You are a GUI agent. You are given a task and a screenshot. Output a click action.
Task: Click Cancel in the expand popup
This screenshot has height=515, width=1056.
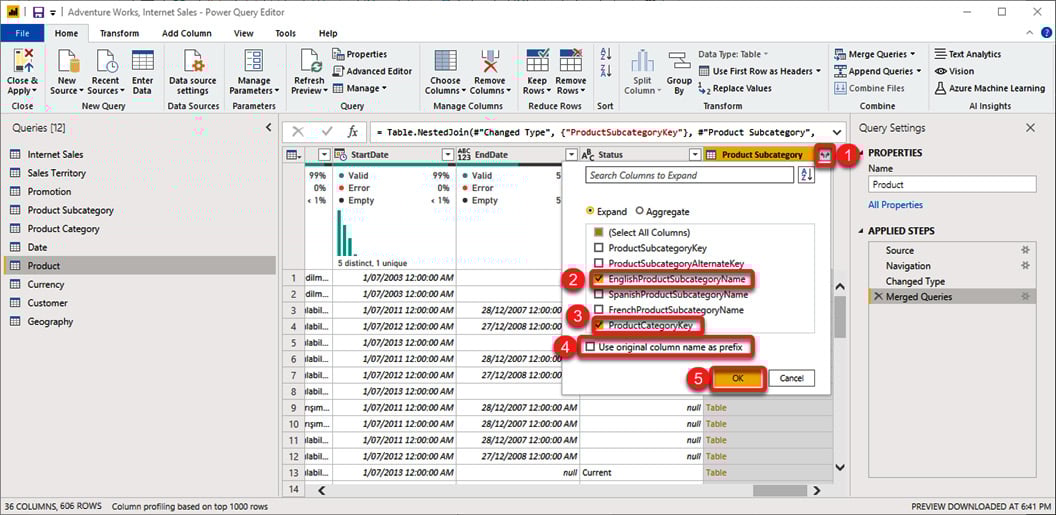[x=791, y=378]
